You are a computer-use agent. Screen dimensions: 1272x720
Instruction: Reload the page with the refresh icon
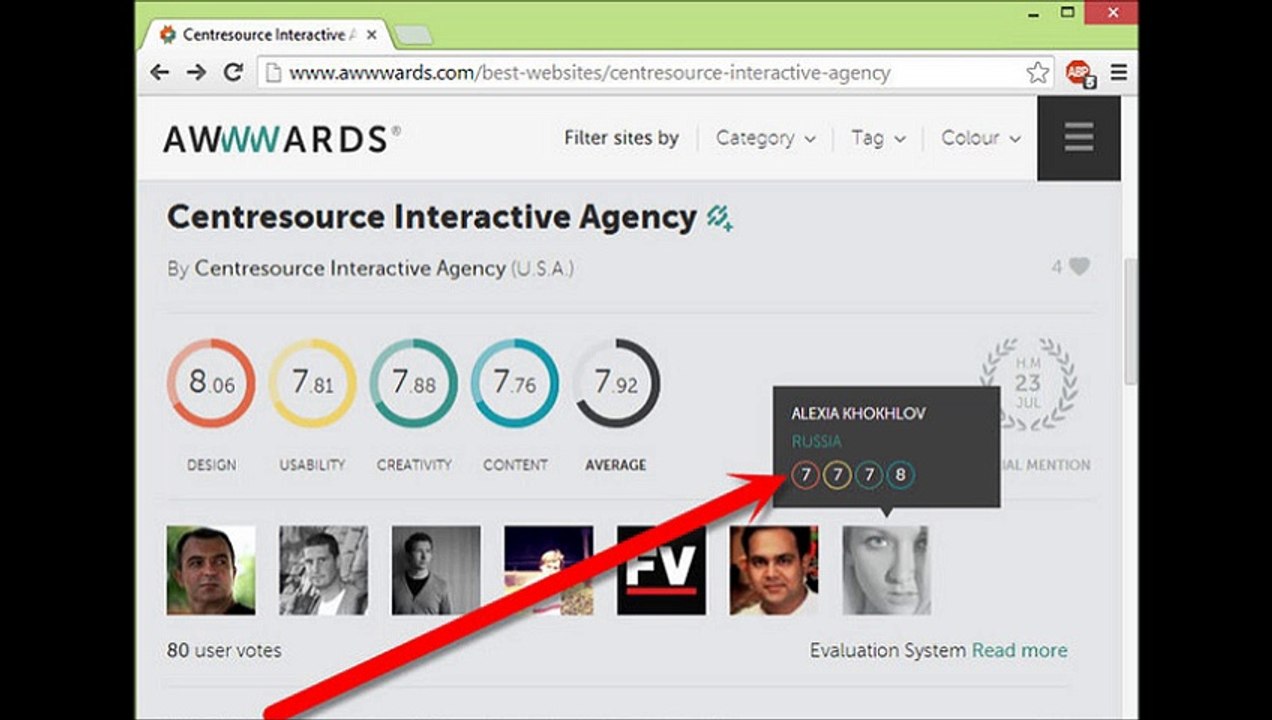coord(233,72)
